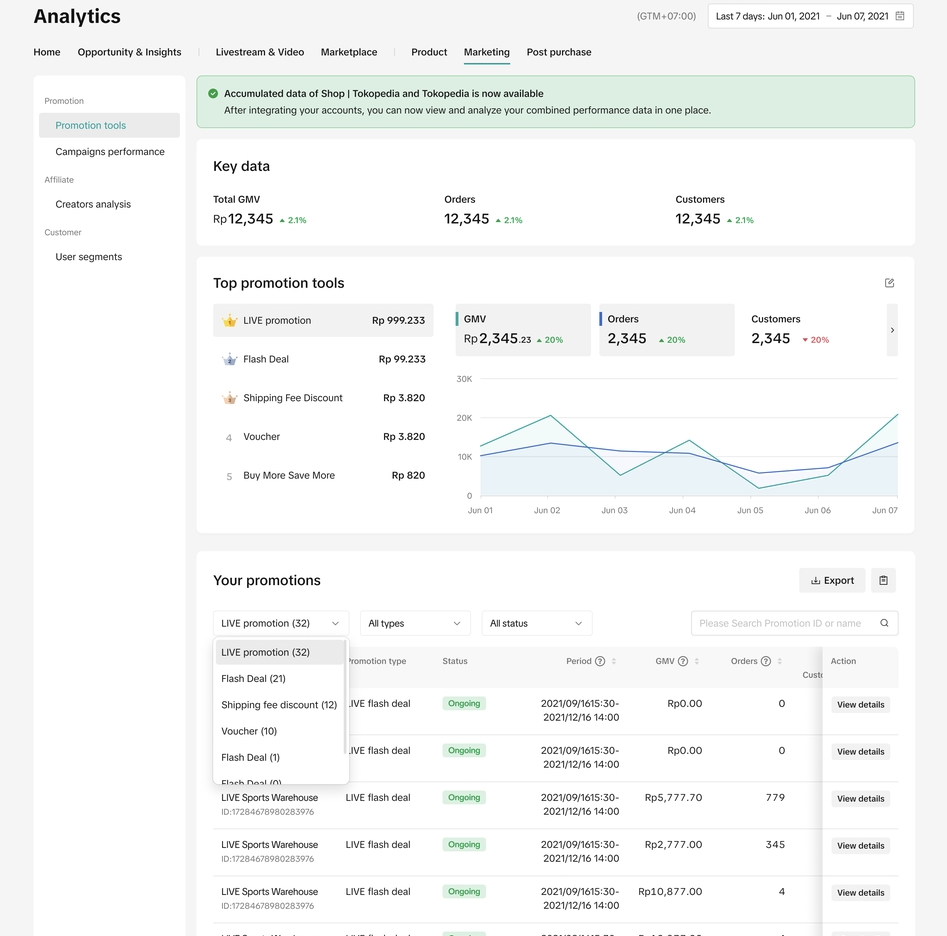Toggle the Orders metric card on chart
Image resolution: width=947 pixels, height=936 pixels.
point(666,330)
